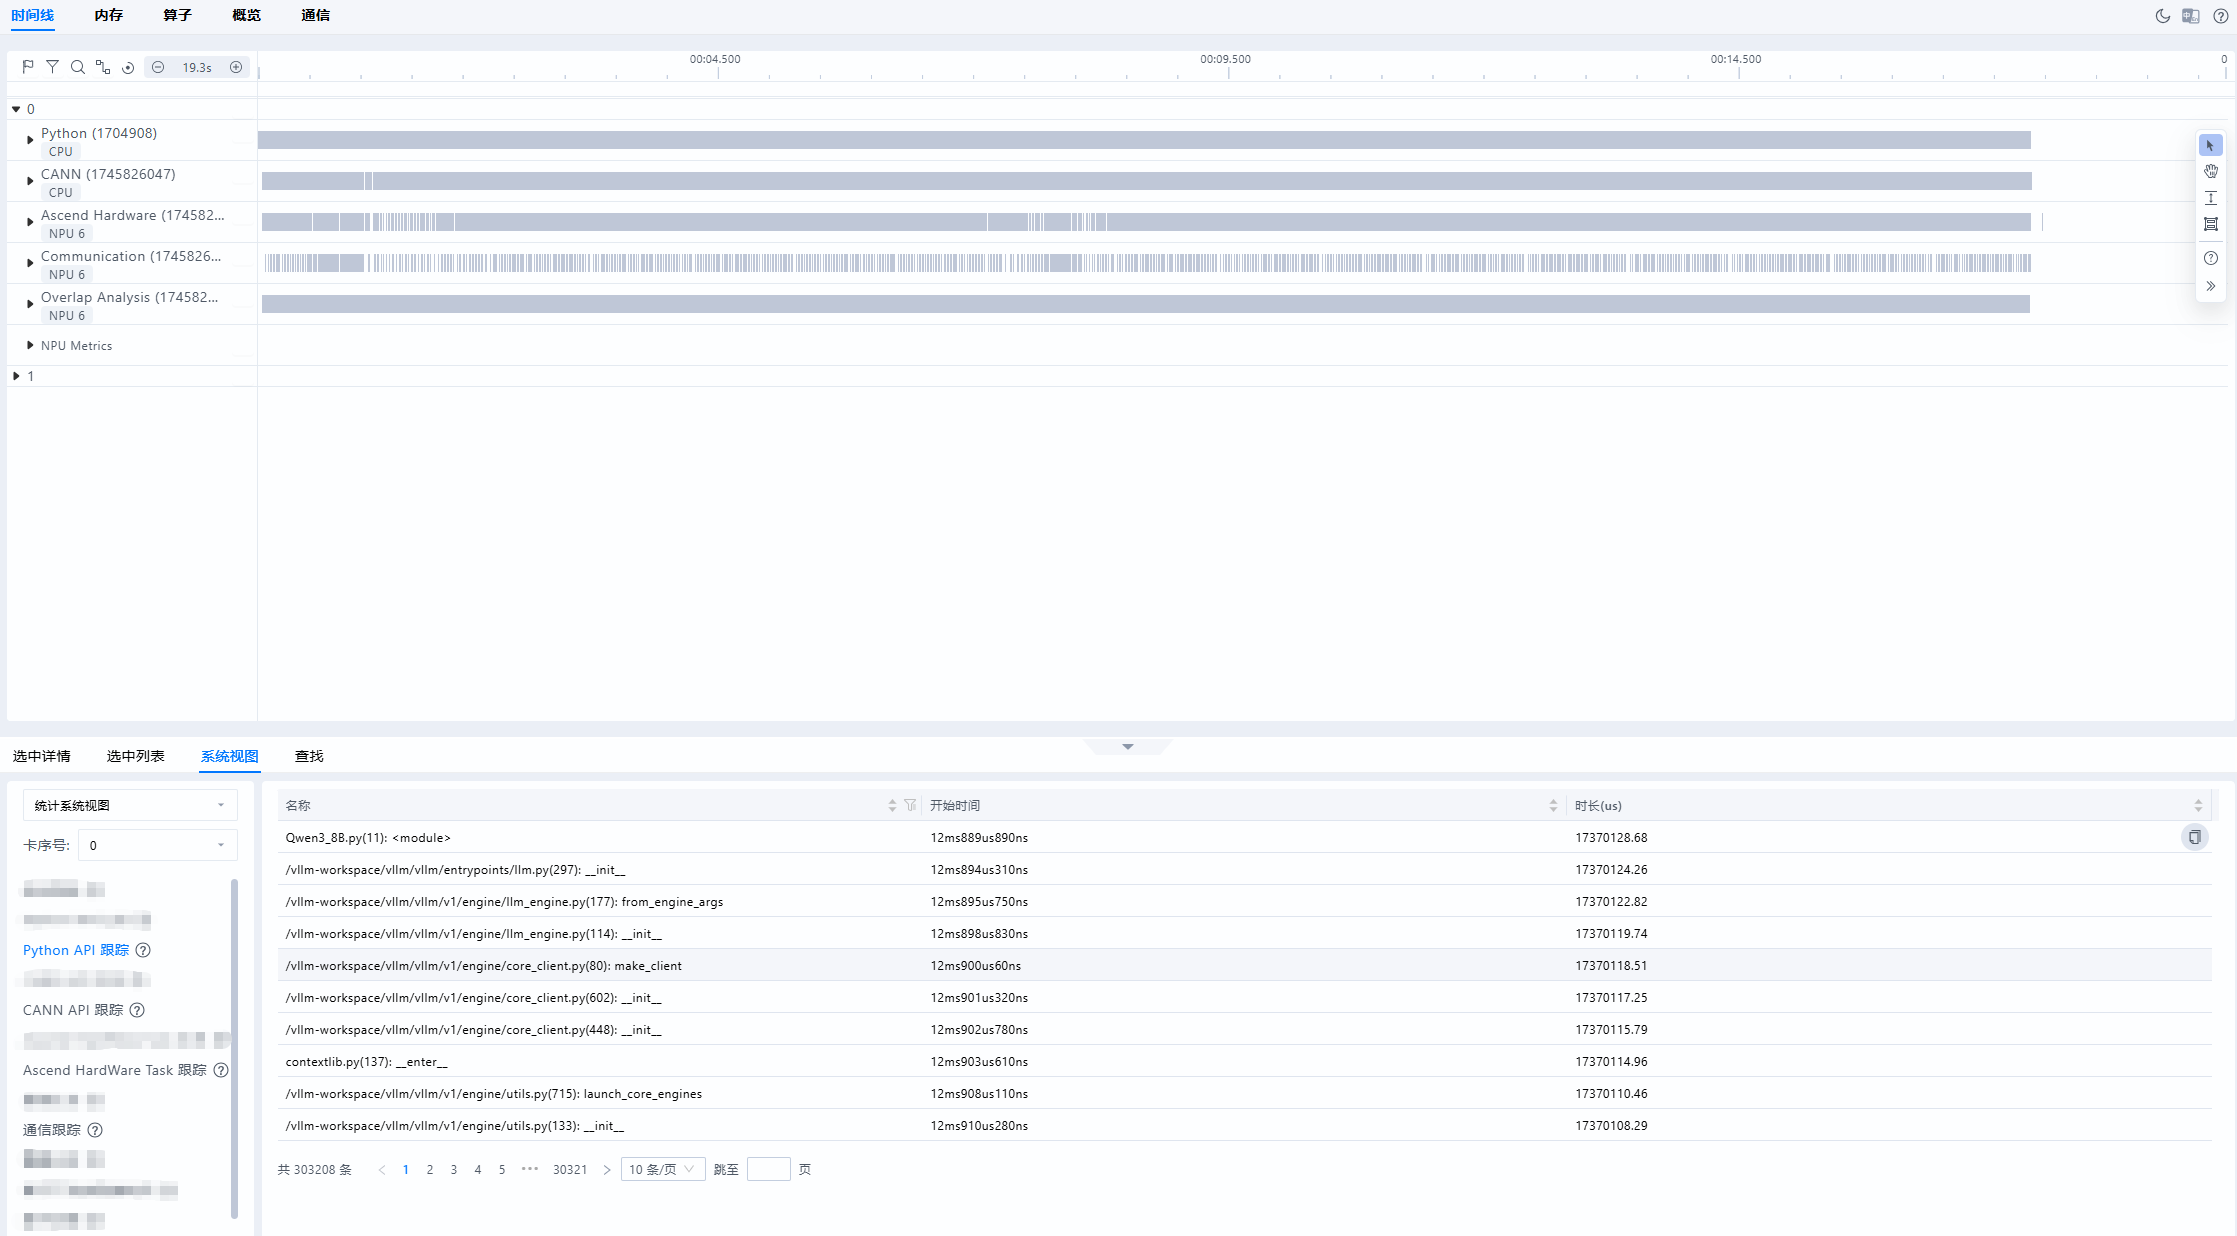Image resolution: width=2237 pixels, height=1236 pixels.
Task: Open the 10 条/页 page size dropdown
Action: (663, 1169)
